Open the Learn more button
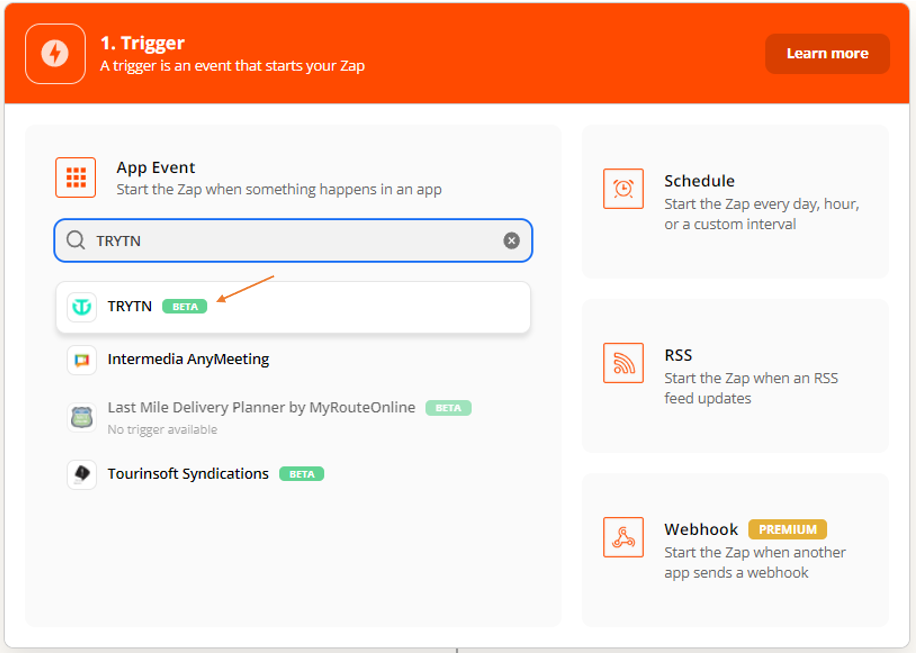 click(827, 53)
